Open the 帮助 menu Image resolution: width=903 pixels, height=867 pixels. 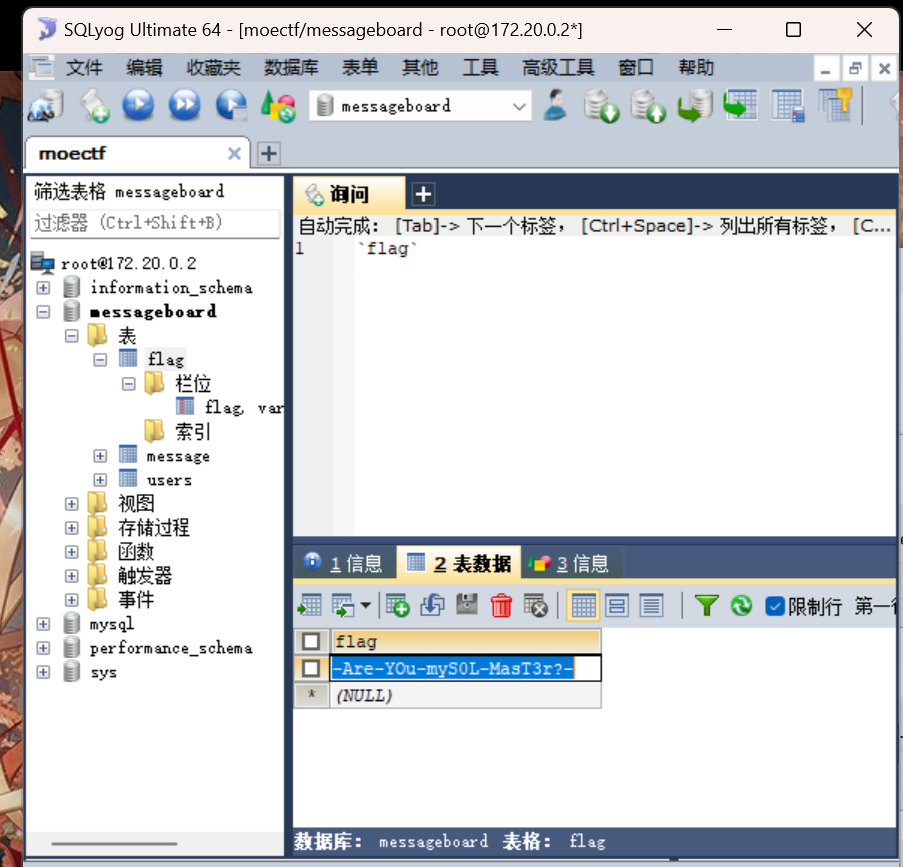[x=696, y=68]
